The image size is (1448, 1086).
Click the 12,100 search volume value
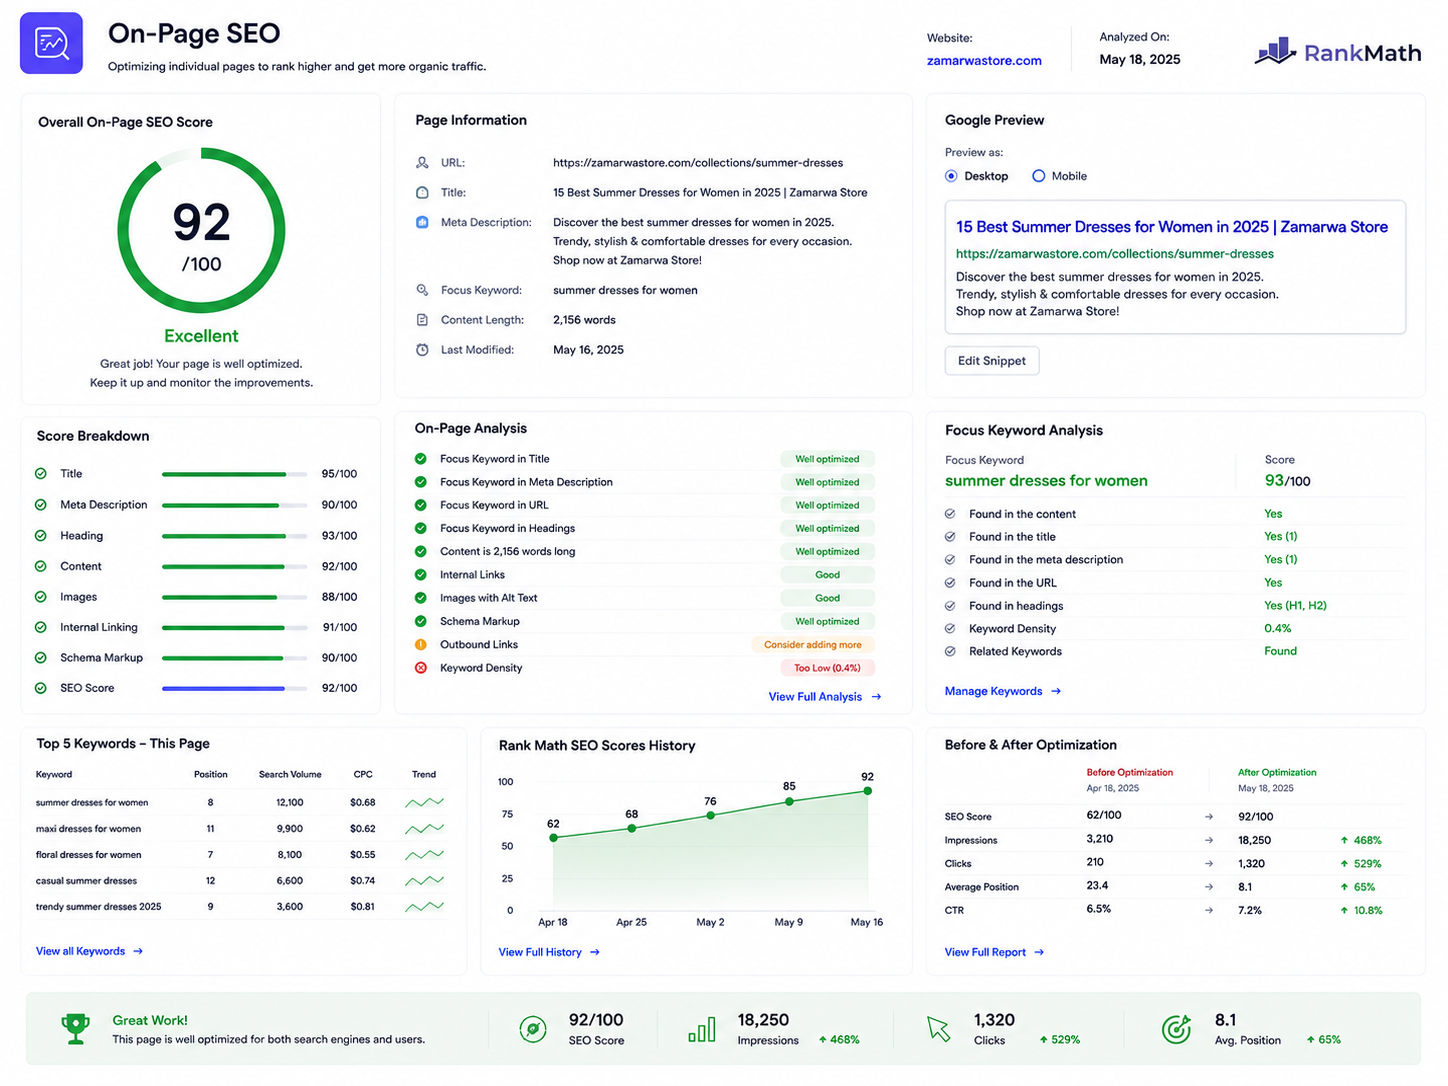290,803
